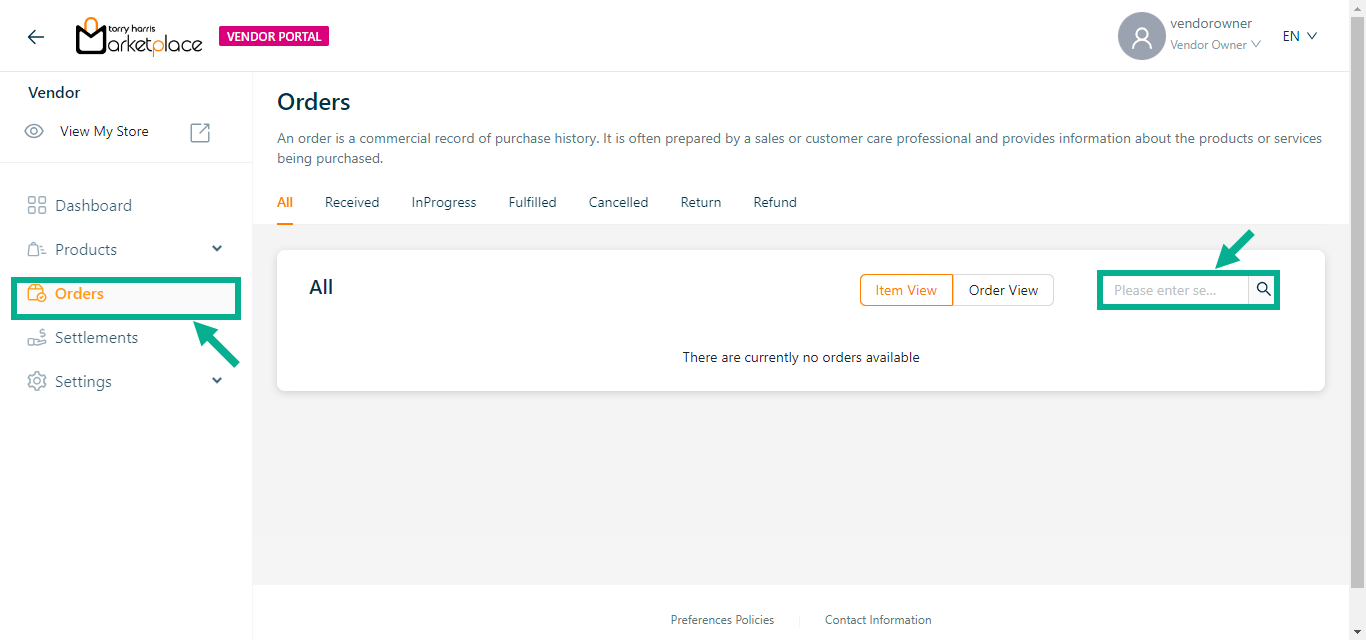Open the Vendor Owner account dropdown
This screenshot has width=1366, height=640.
[1215, 45]
